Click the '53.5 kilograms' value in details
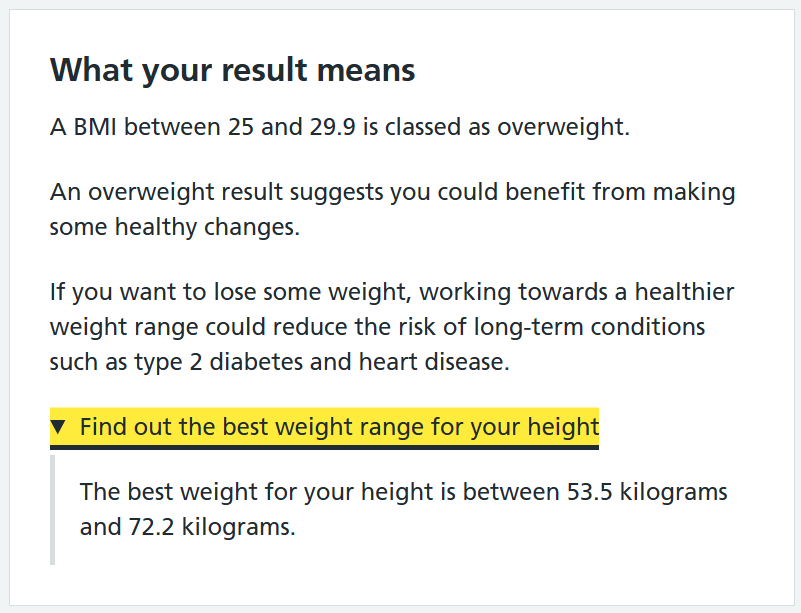This screenshot has width=801, height=613. pyautogui.click(x=647, y=492)
